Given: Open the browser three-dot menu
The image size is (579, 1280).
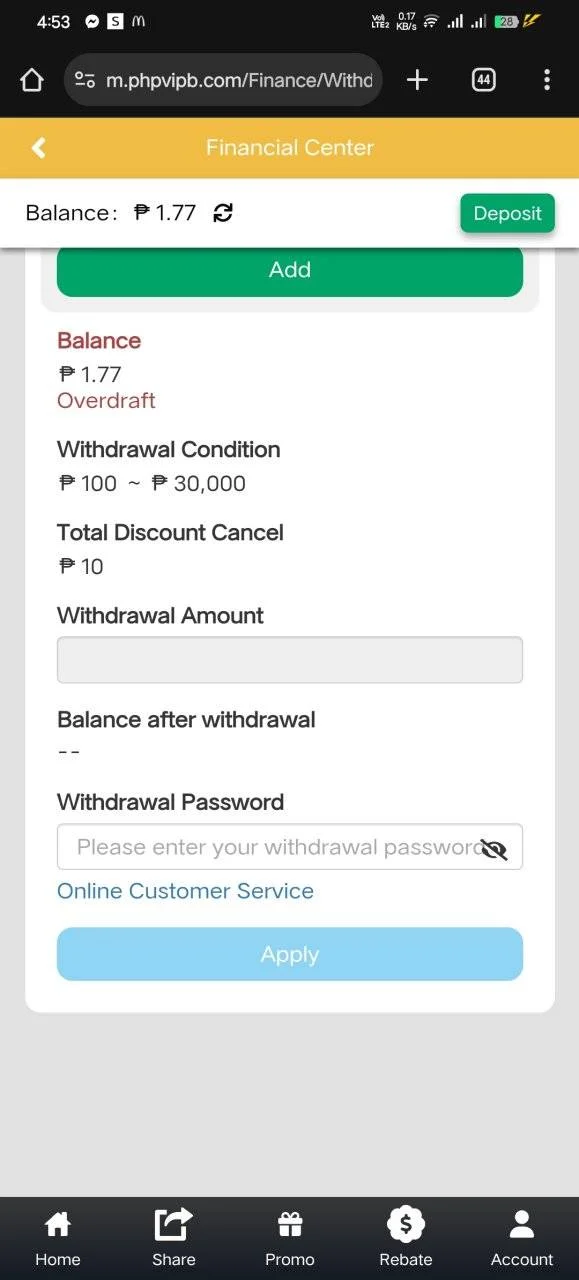Looking at the screenshot, I should pos(546,81).
